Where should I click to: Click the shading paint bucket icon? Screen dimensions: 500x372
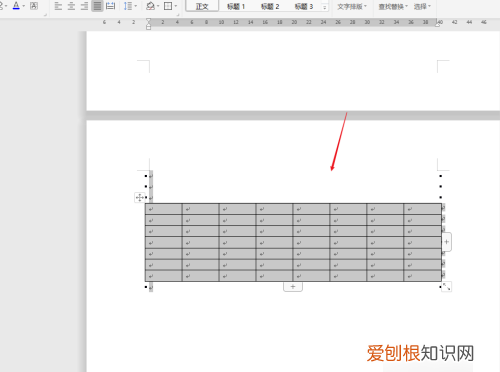coord(150,6)
